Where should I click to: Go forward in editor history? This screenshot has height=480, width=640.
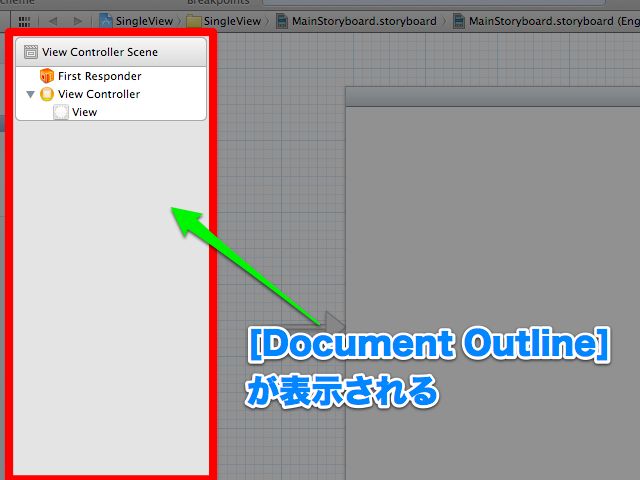tap(77, 21)
